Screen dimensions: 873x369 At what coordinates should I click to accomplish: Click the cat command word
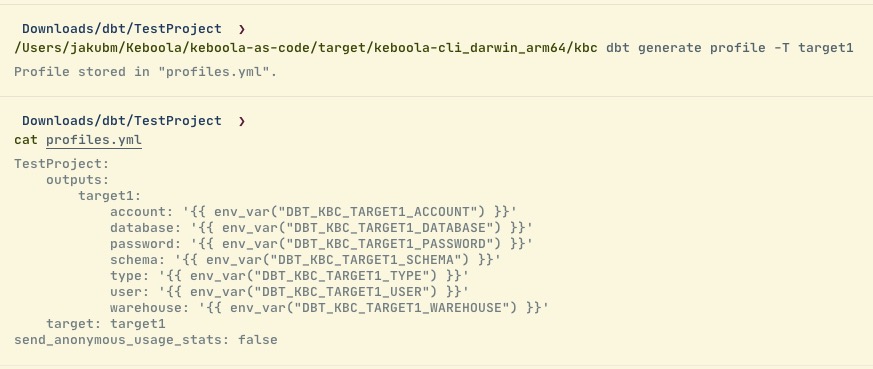(26, 140)
